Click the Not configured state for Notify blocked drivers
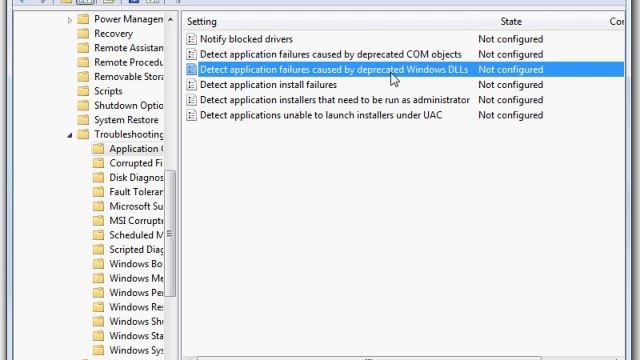The image size is (640, 360). tap(511, 39)
